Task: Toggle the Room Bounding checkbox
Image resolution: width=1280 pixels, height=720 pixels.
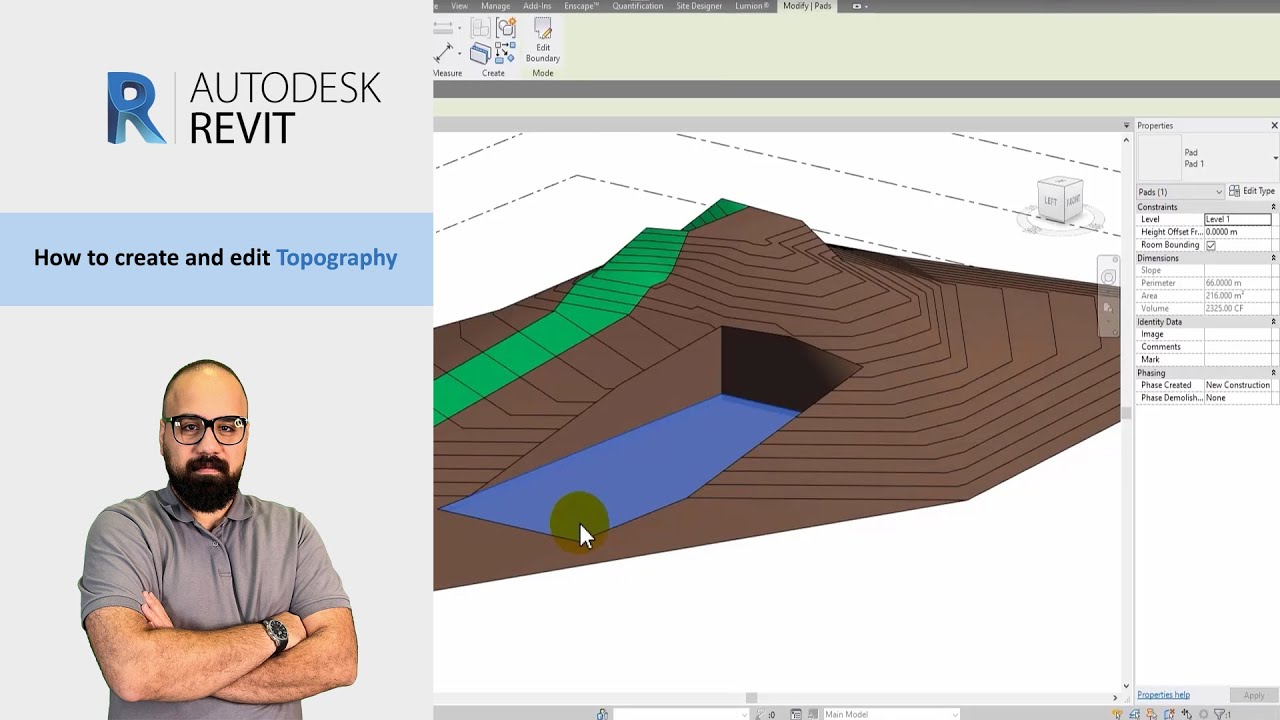Action: pyautogui.click(x=1211, y=245)
